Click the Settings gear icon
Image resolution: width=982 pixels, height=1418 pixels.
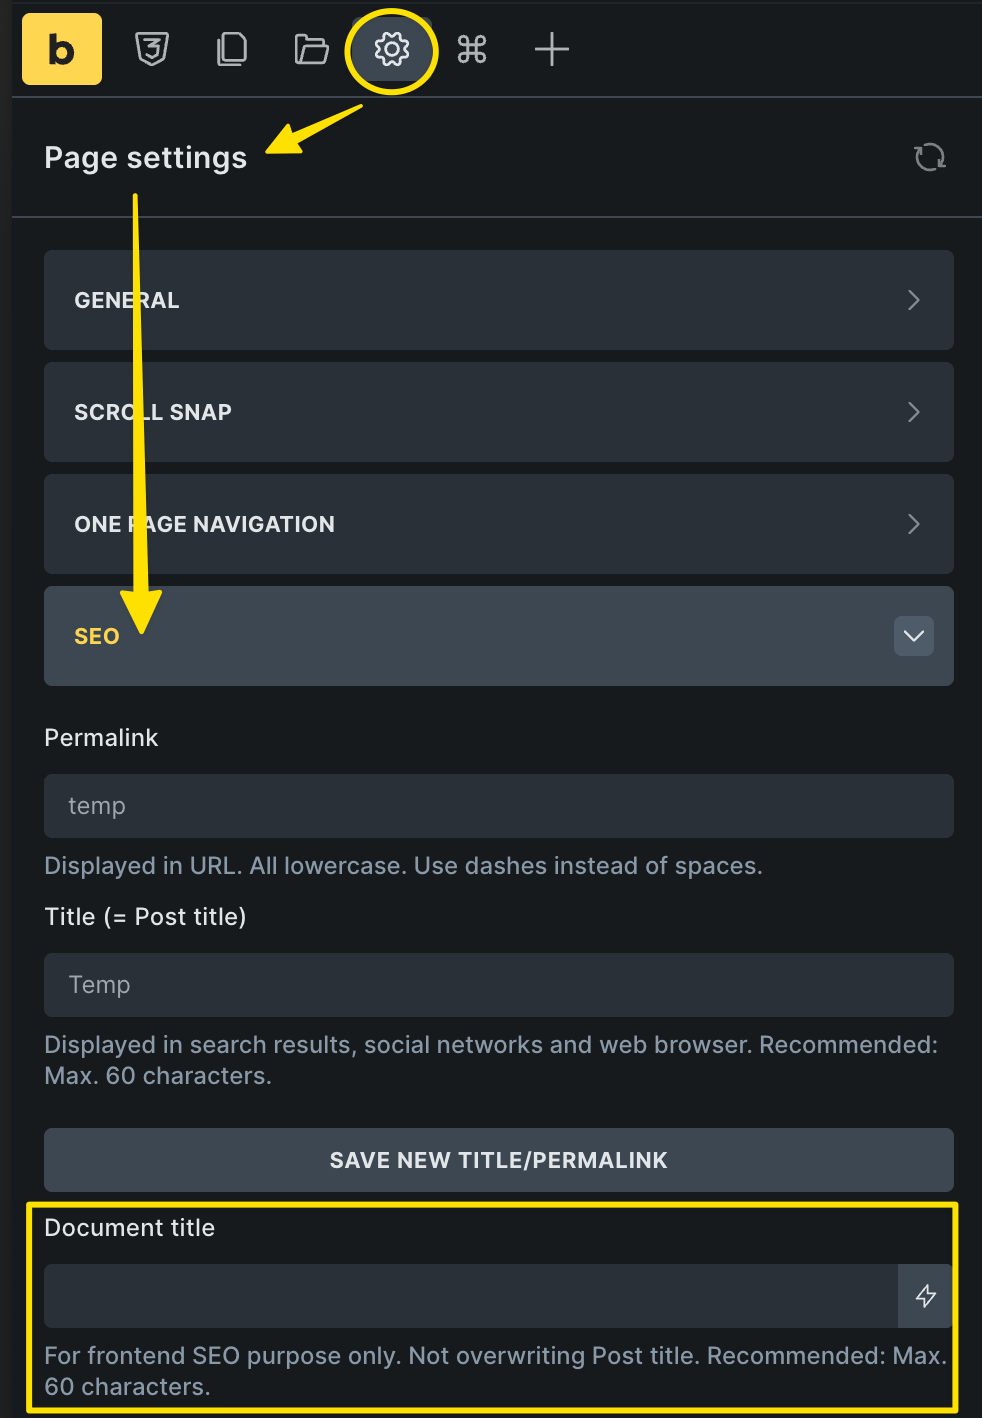(x=392, y=49)
